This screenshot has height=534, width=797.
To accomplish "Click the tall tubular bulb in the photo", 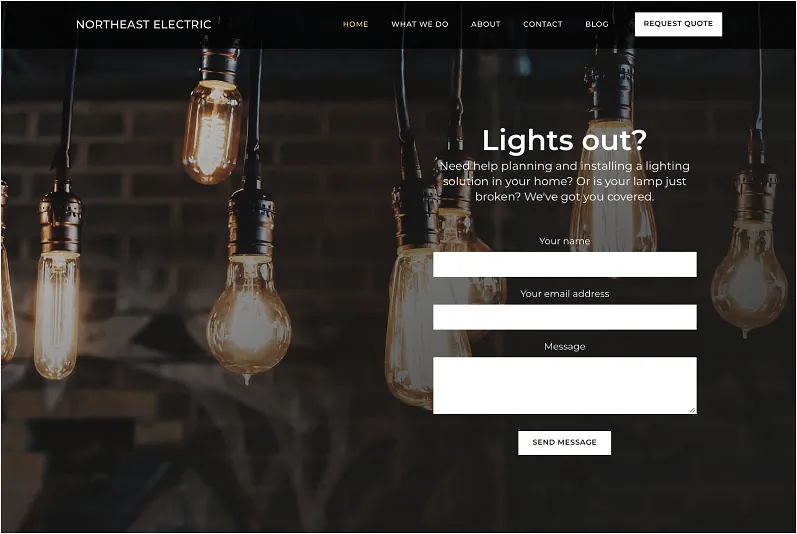I will pyautogui.click(x=56, y=315).
